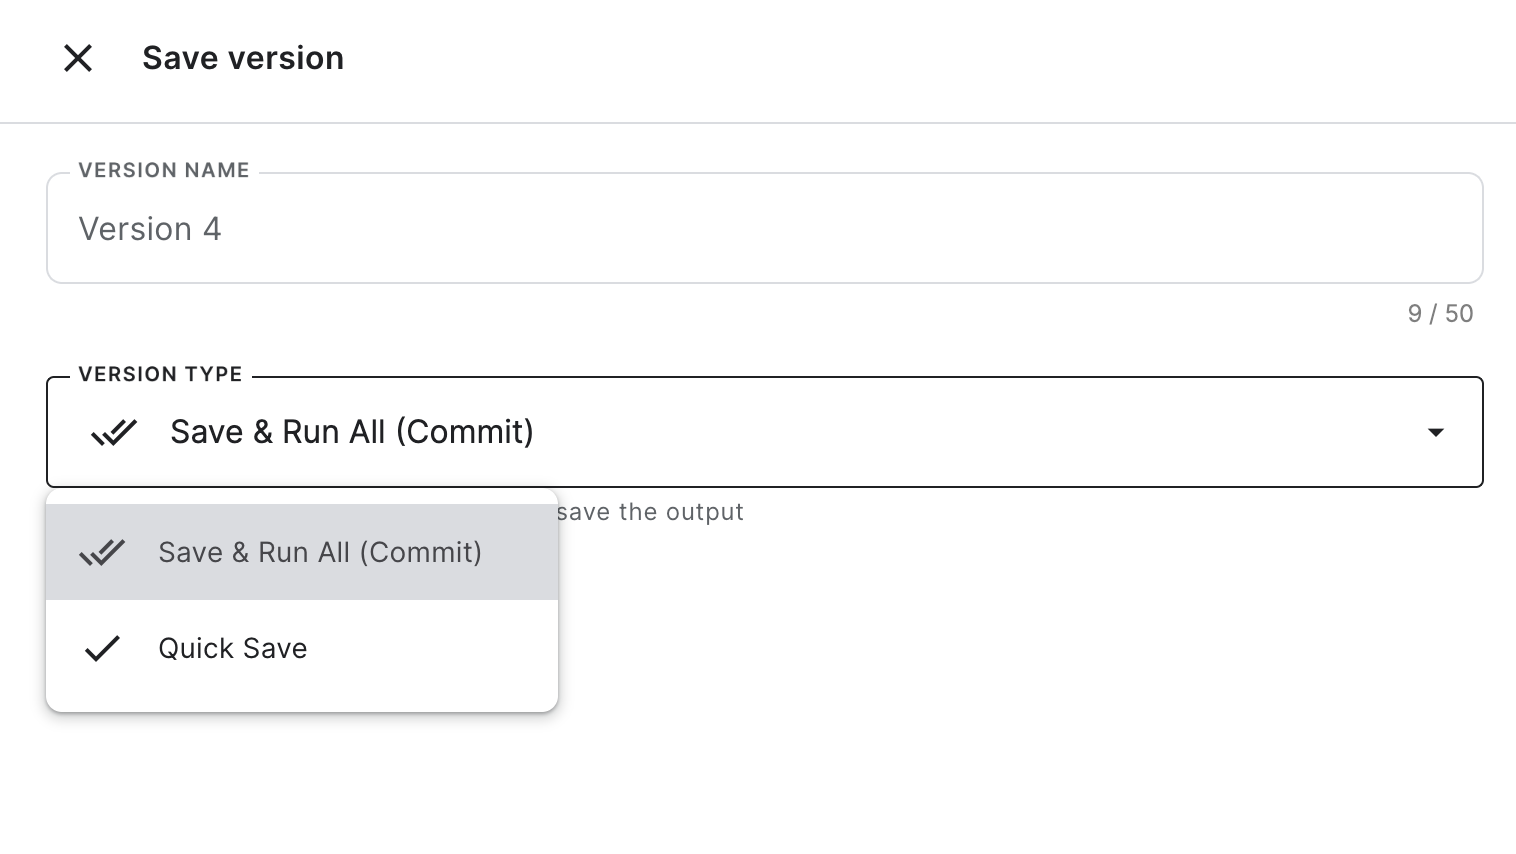Screen dimensions: 1516x854
Task: Click the double-check icon in the highlighted menu option
Action: (x=102, y=552)
